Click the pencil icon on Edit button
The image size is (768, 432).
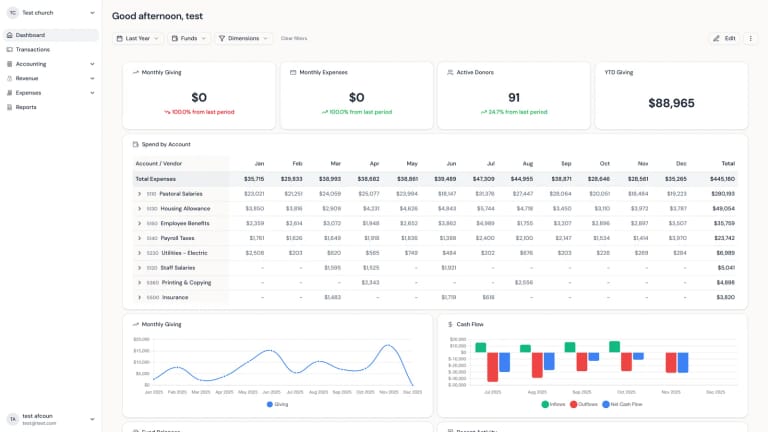tap(716, 38)
